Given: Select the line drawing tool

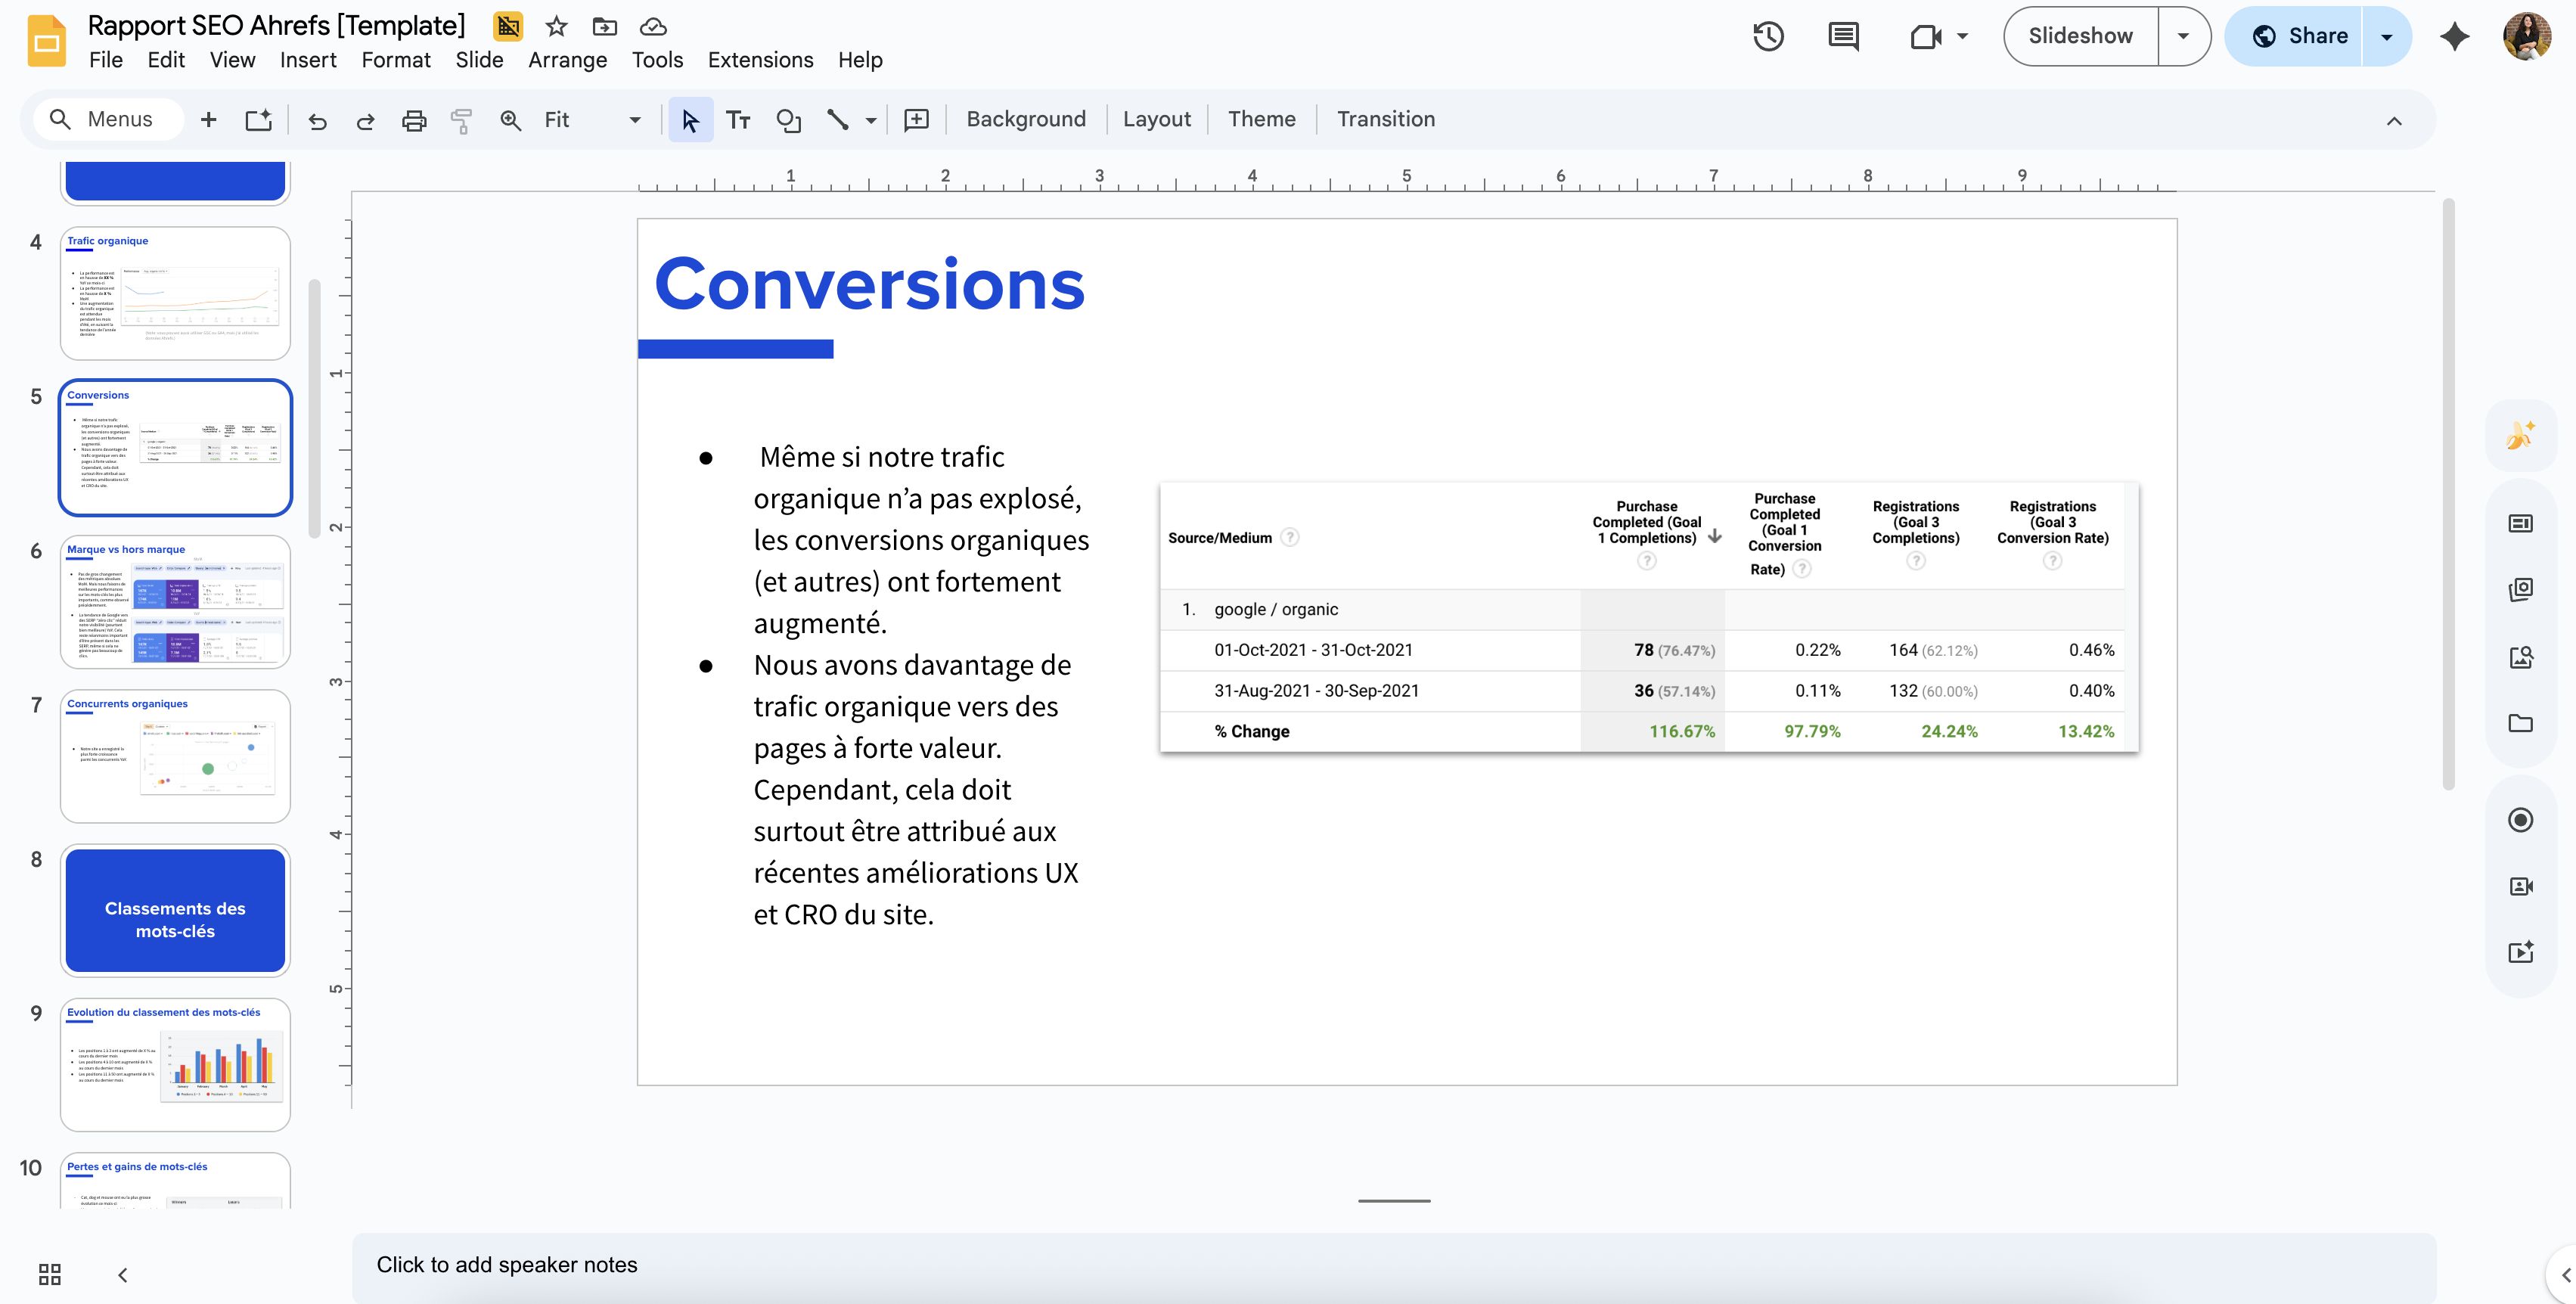Looking at the screenshot, I should pos(839,119).
